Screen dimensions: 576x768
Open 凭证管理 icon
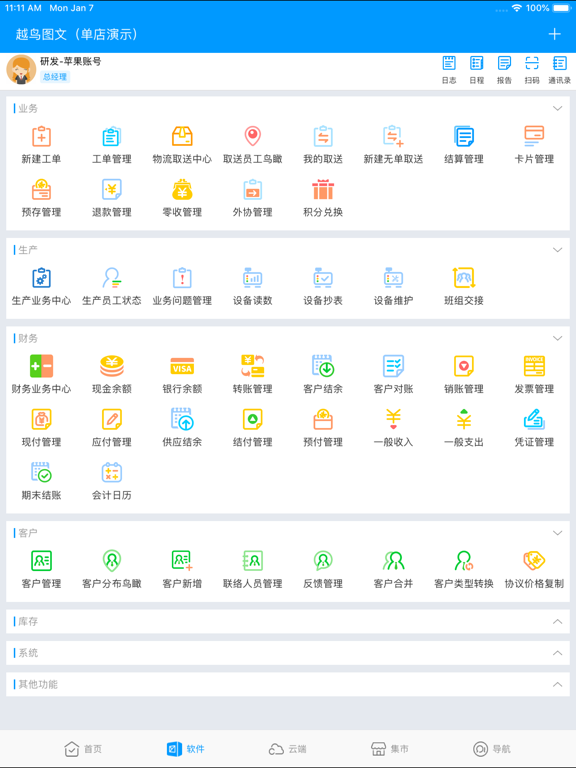click(x=534, y=420)
